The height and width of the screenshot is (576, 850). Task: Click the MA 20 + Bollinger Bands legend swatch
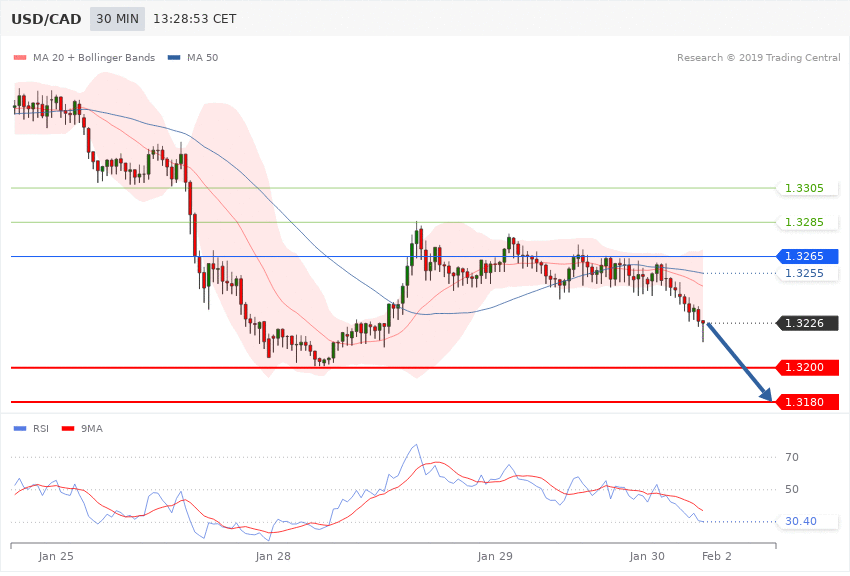click(20, 57)
